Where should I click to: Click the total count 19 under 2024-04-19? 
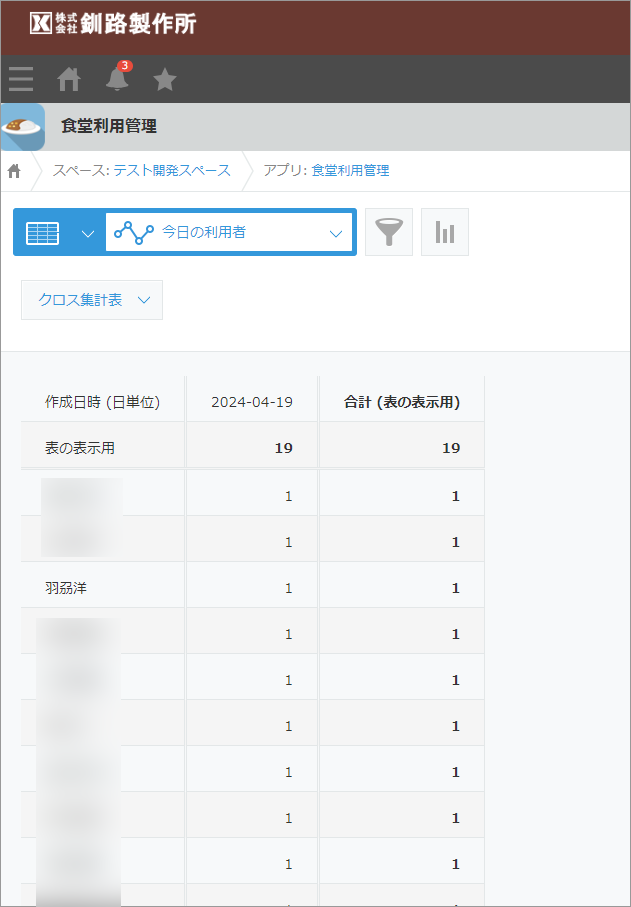click(283, 448)
